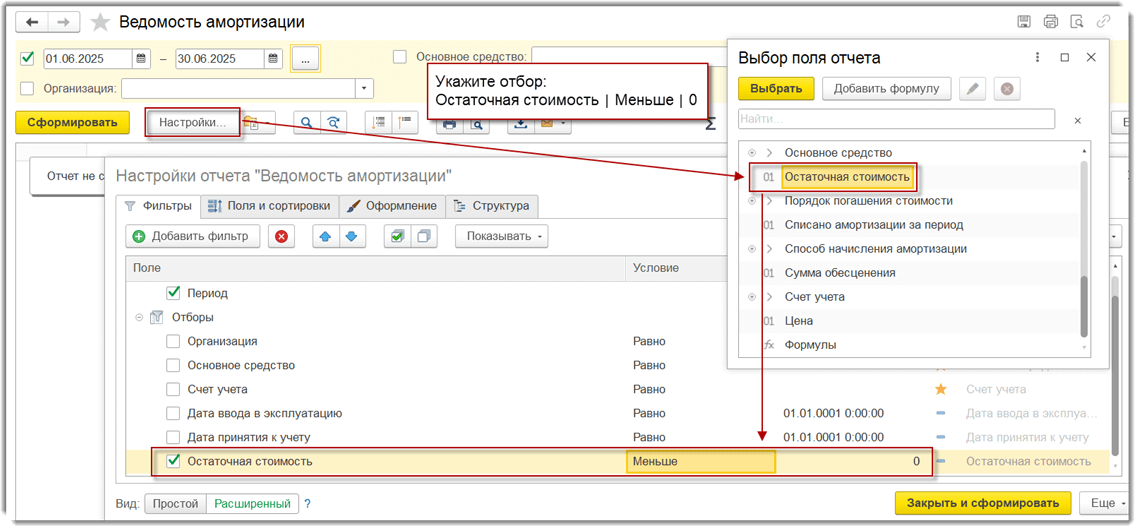Open the Еще dropdown button

(1104, 502)
